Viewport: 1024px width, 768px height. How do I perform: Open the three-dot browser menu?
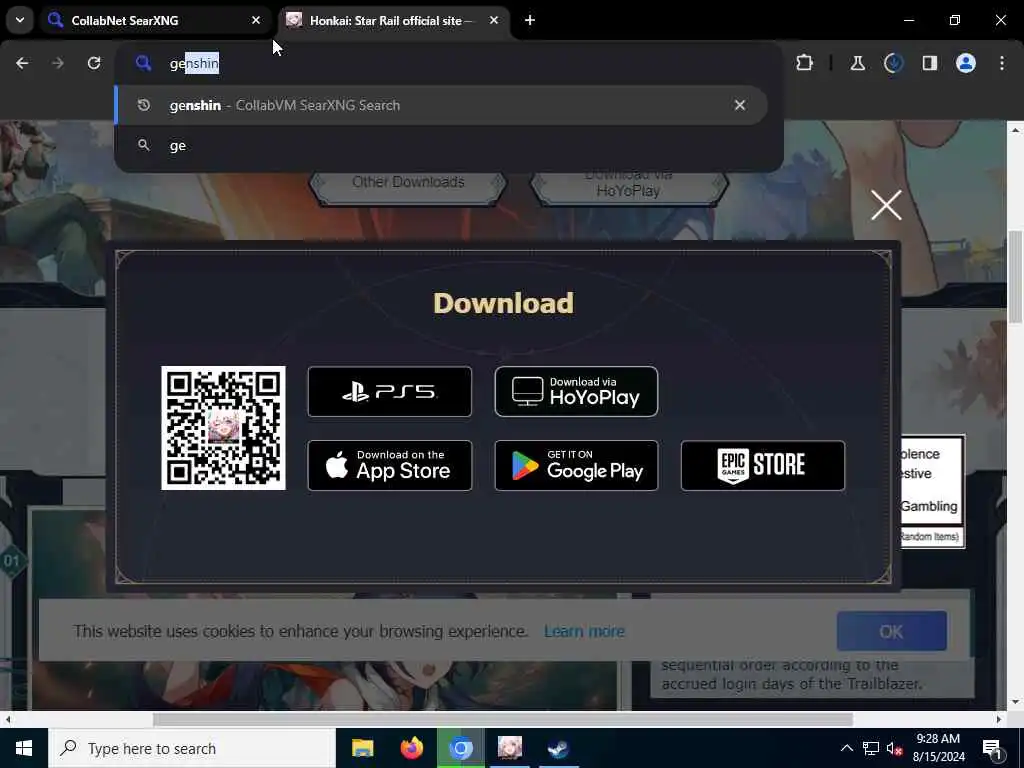[1001, 63]
